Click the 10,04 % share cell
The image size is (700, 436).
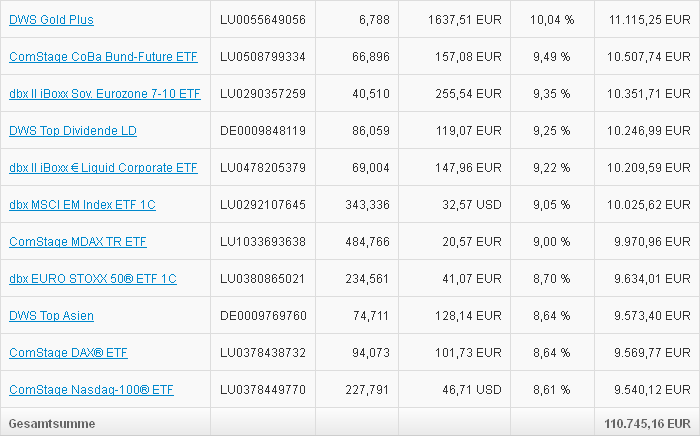coord(552,20)
